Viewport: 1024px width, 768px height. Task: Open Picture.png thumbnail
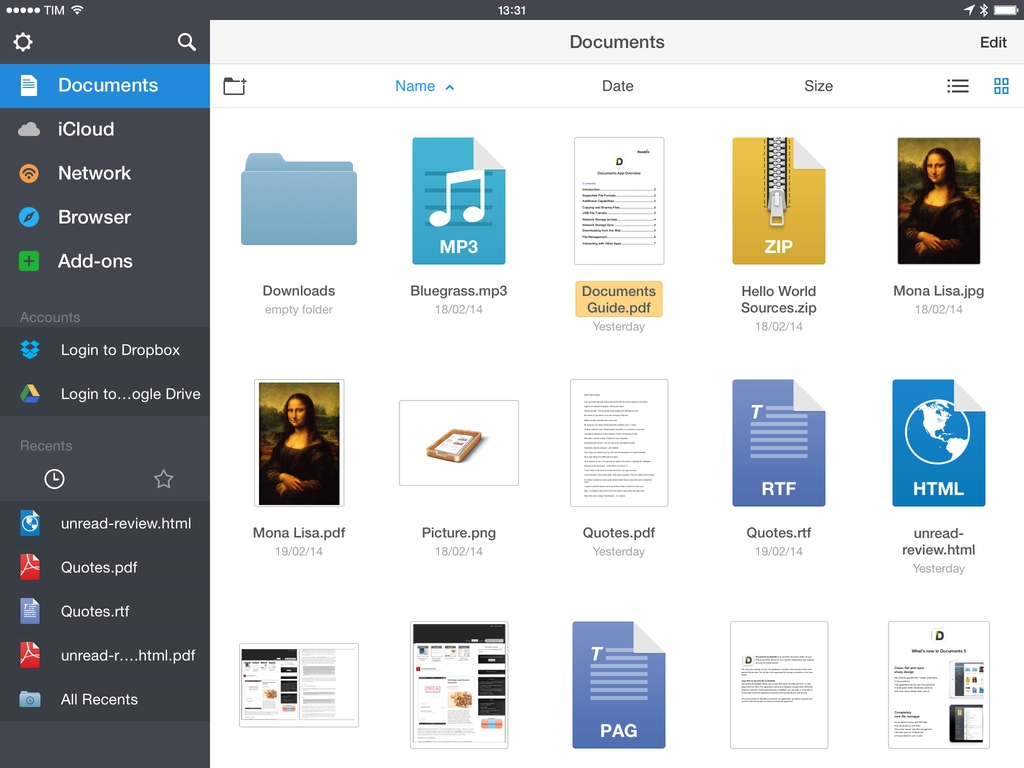coord(458,443)
